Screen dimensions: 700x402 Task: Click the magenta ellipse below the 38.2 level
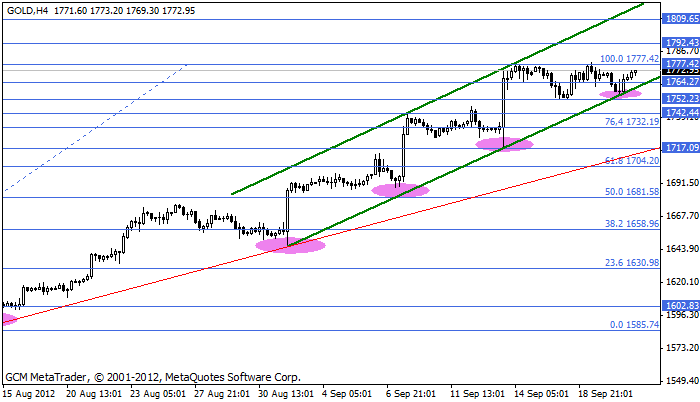(x=290, y=245)
